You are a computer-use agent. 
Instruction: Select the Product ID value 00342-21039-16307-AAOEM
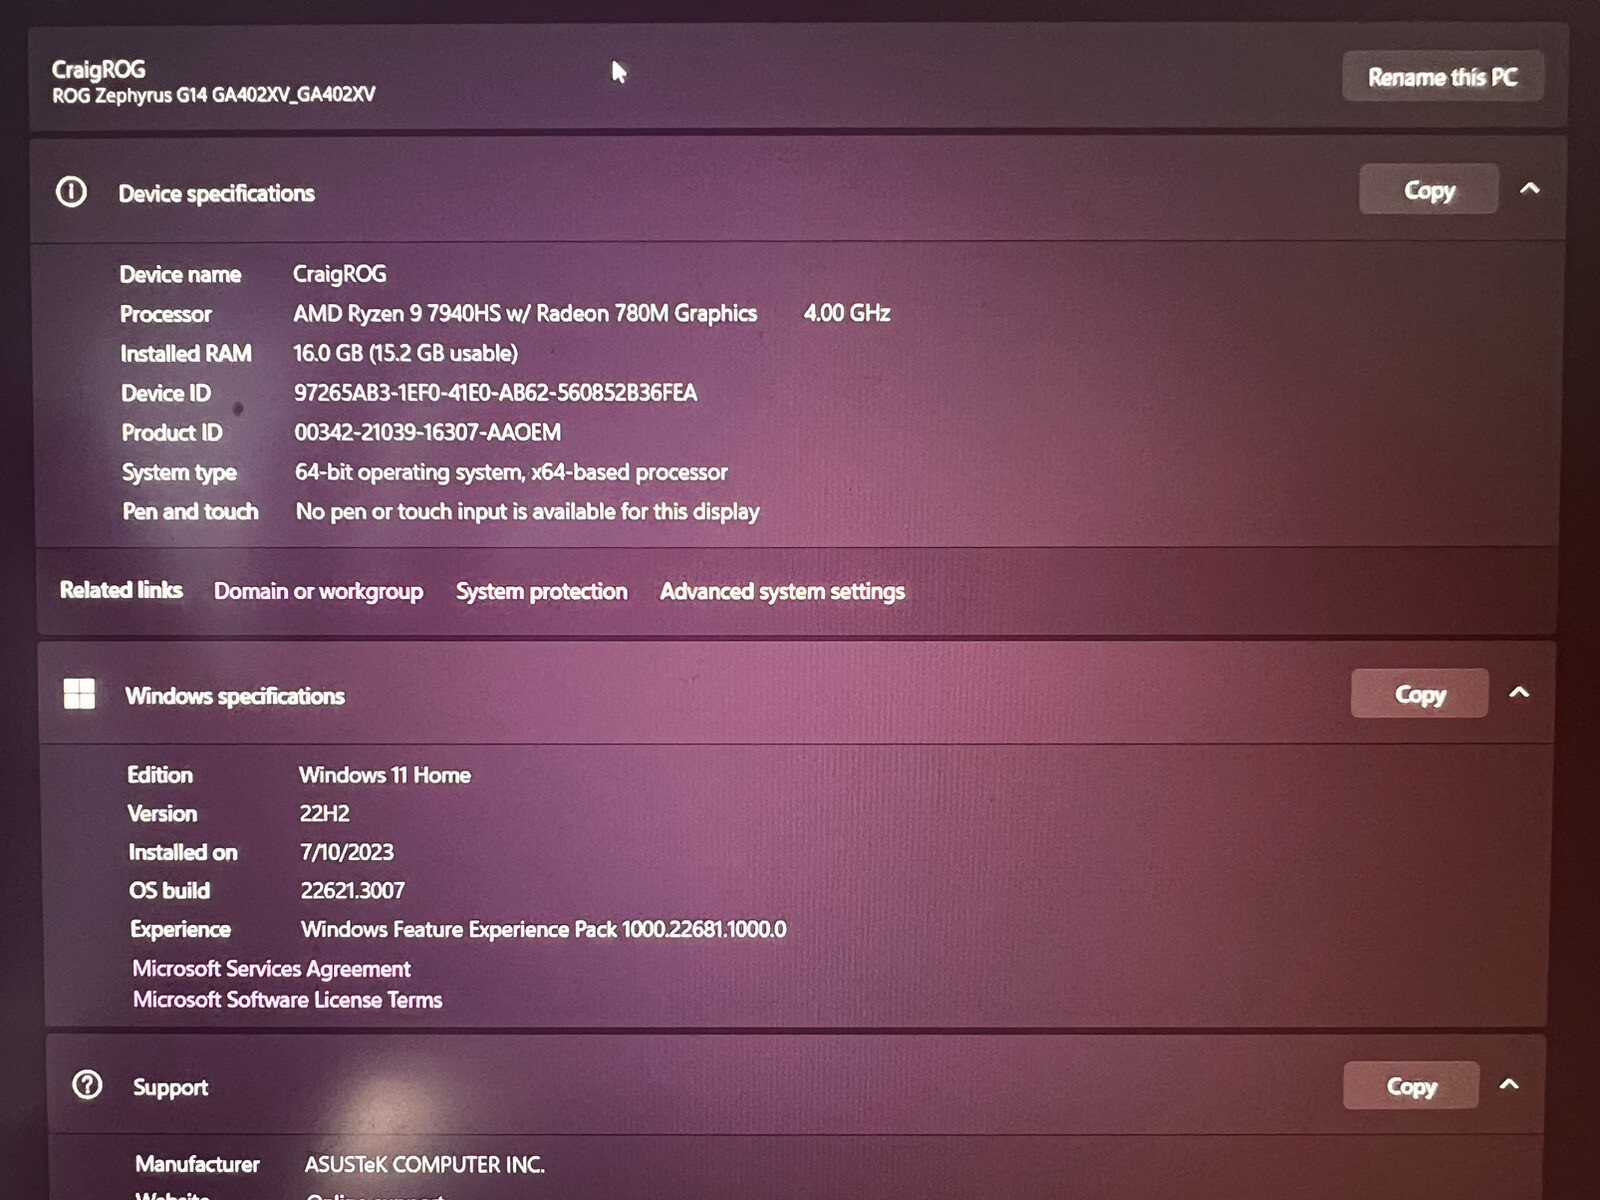click(x=427, y=432)
